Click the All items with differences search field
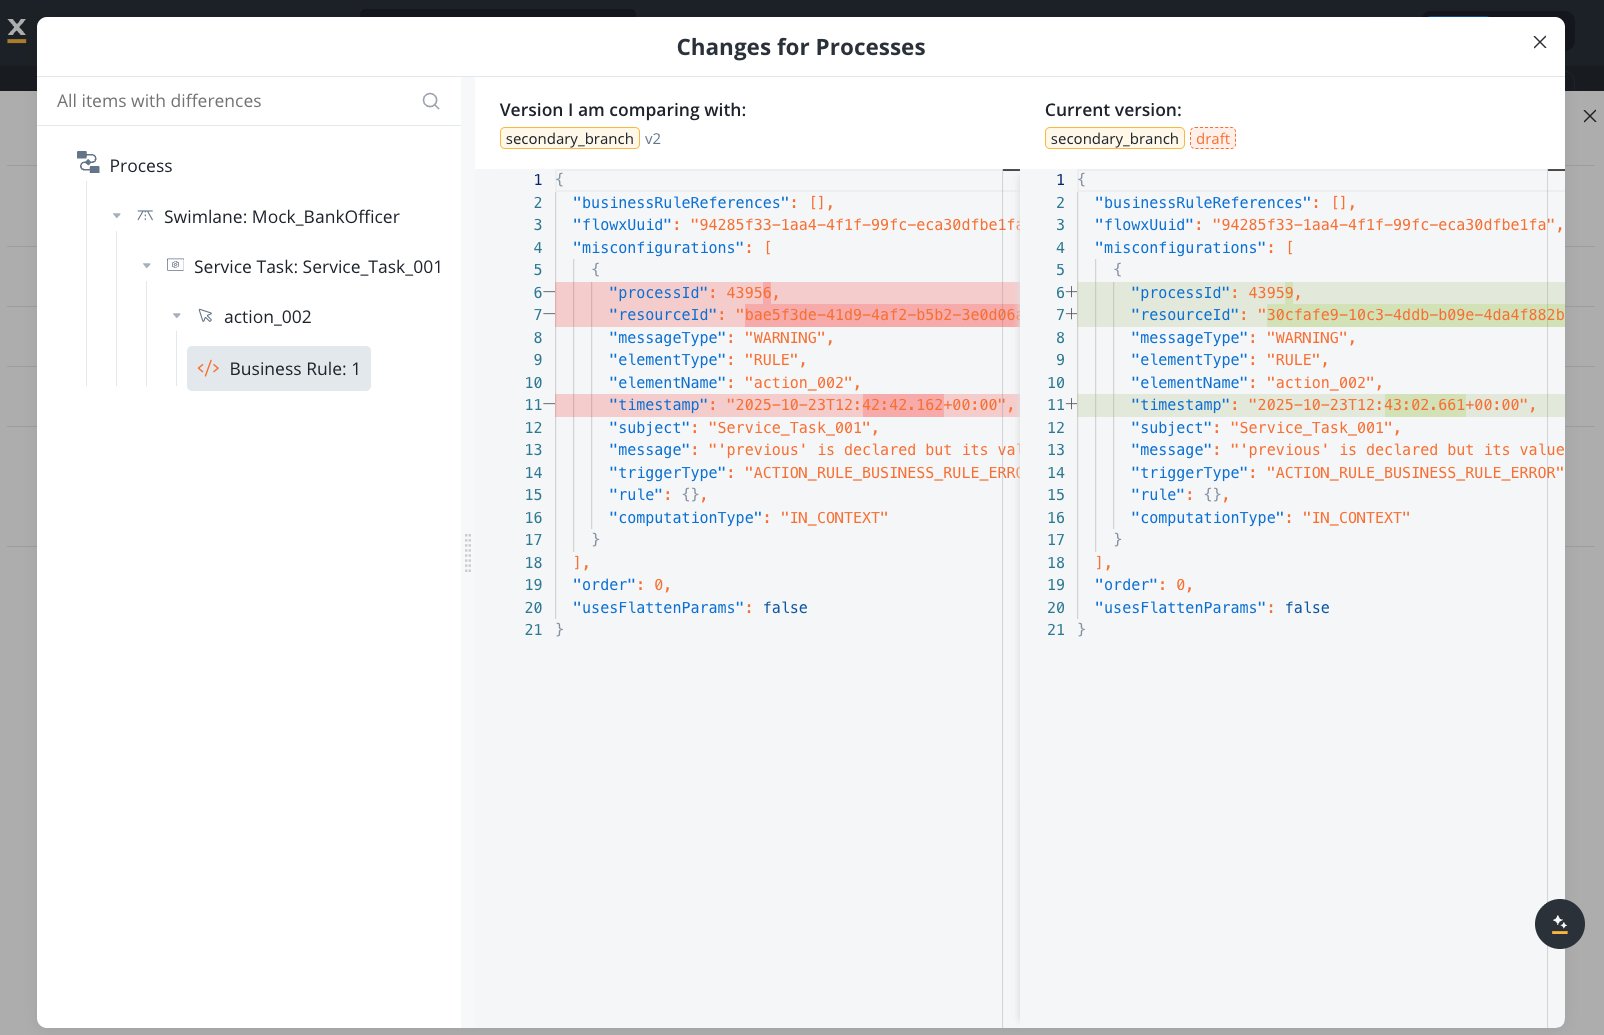 [x=235, y=101]
